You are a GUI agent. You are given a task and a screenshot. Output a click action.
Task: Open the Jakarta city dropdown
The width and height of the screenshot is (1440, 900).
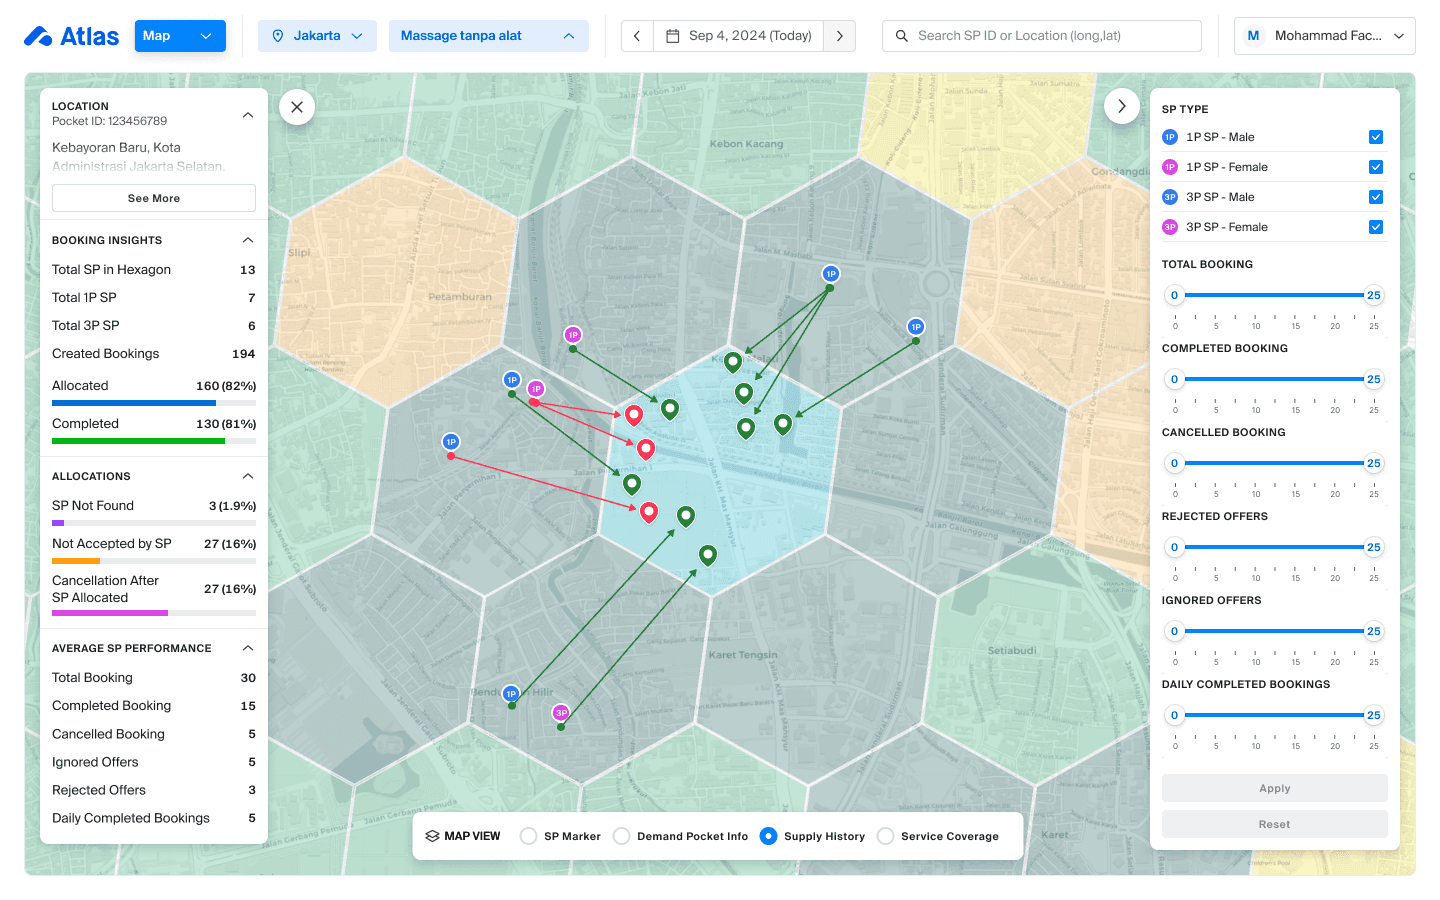pos(317,36)
